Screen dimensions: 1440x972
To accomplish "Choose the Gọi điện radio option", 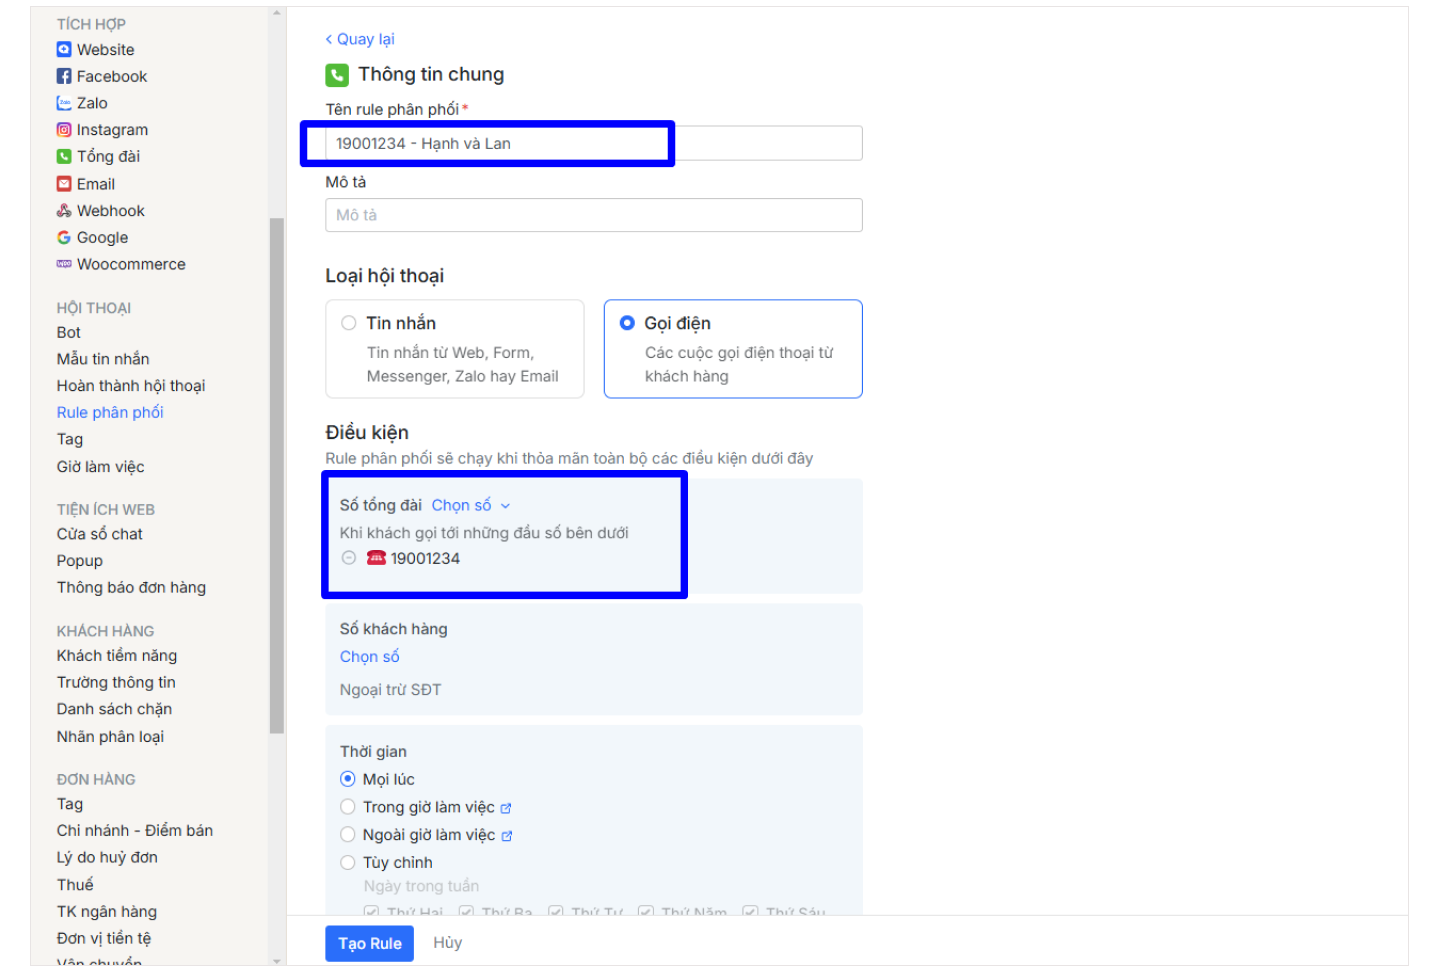I will click(627, 323).
